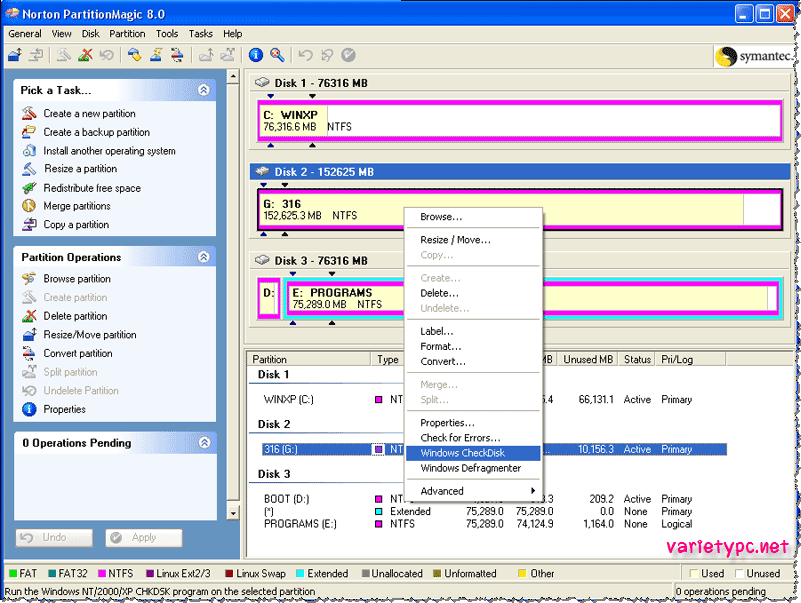801x603 pixels.
Task: Collapse the Operations Pending panel
Action: pos(204,442)
